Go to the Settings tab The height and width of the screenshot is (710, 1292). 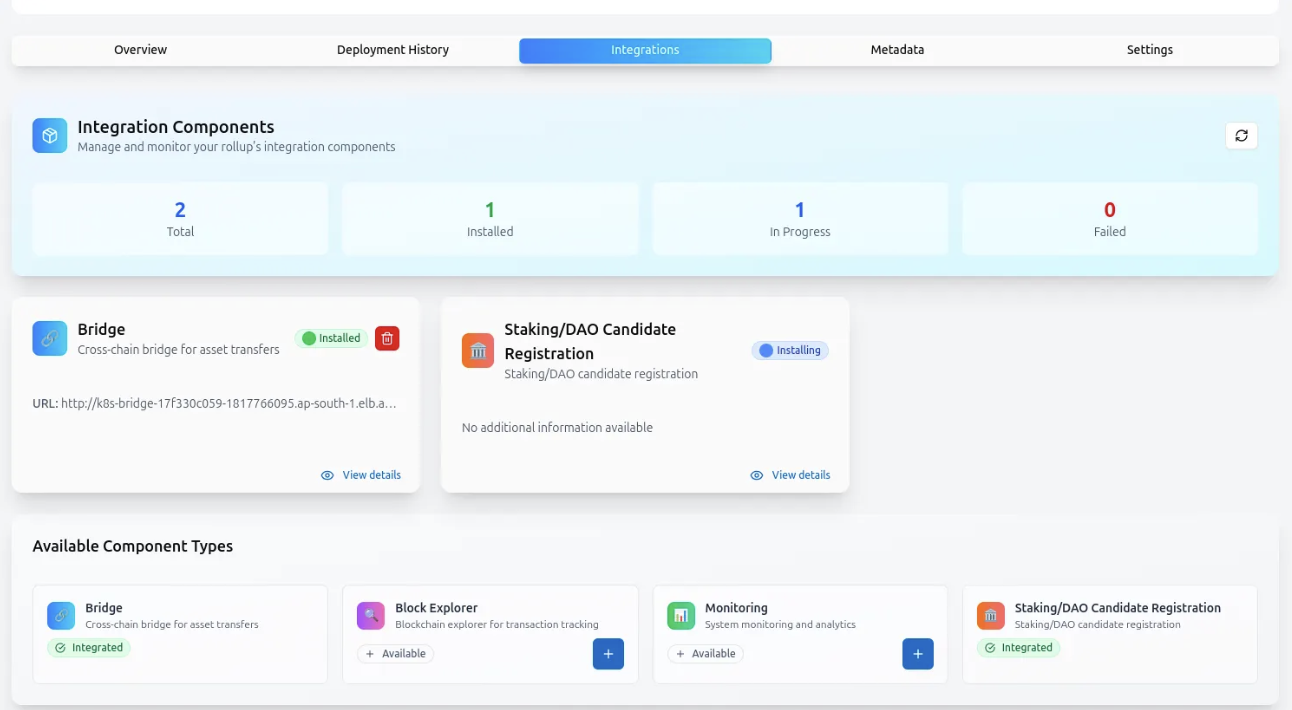click(x=1149, y=50)
